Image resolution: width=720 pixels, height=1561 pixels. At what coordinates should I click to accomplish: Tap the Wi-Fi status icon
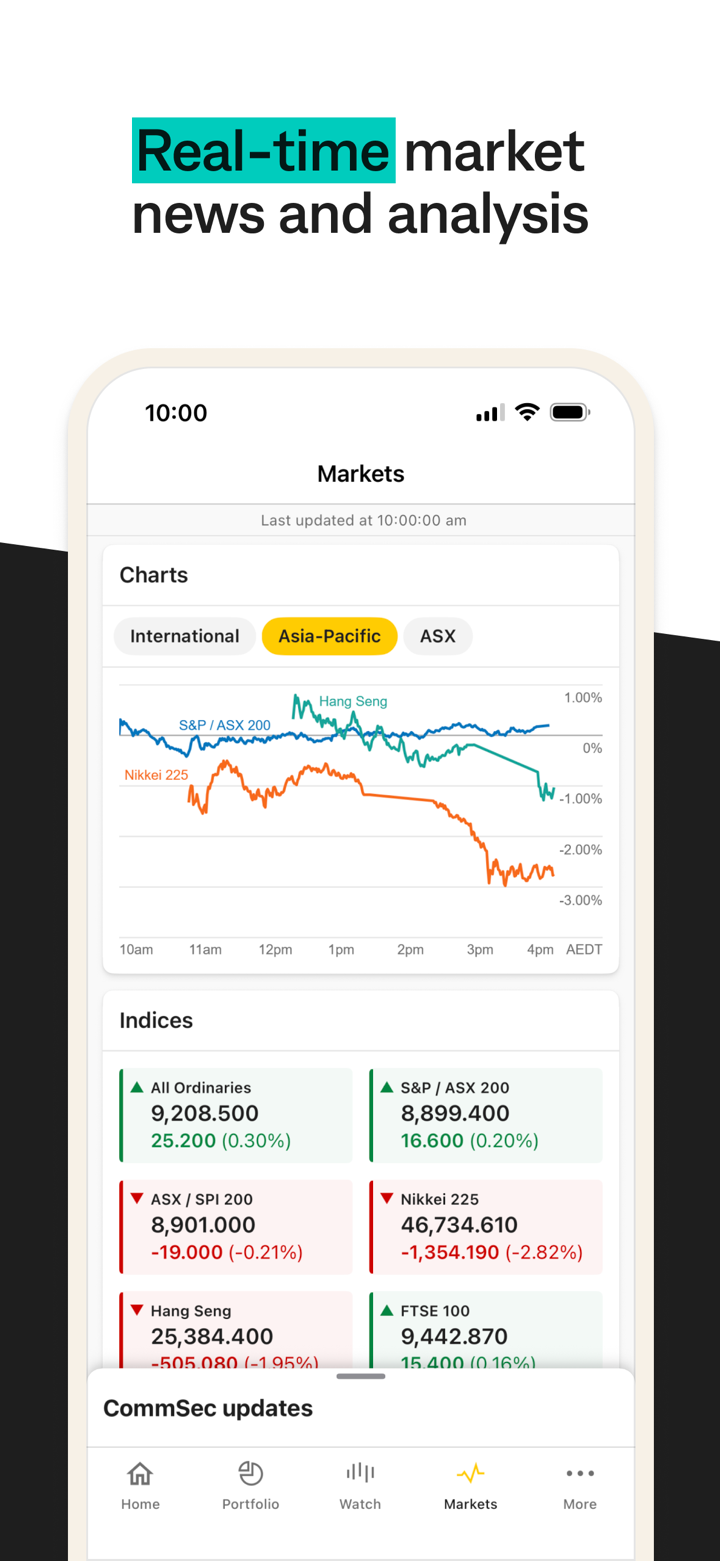pyautogui.click(x=527, y=412)
